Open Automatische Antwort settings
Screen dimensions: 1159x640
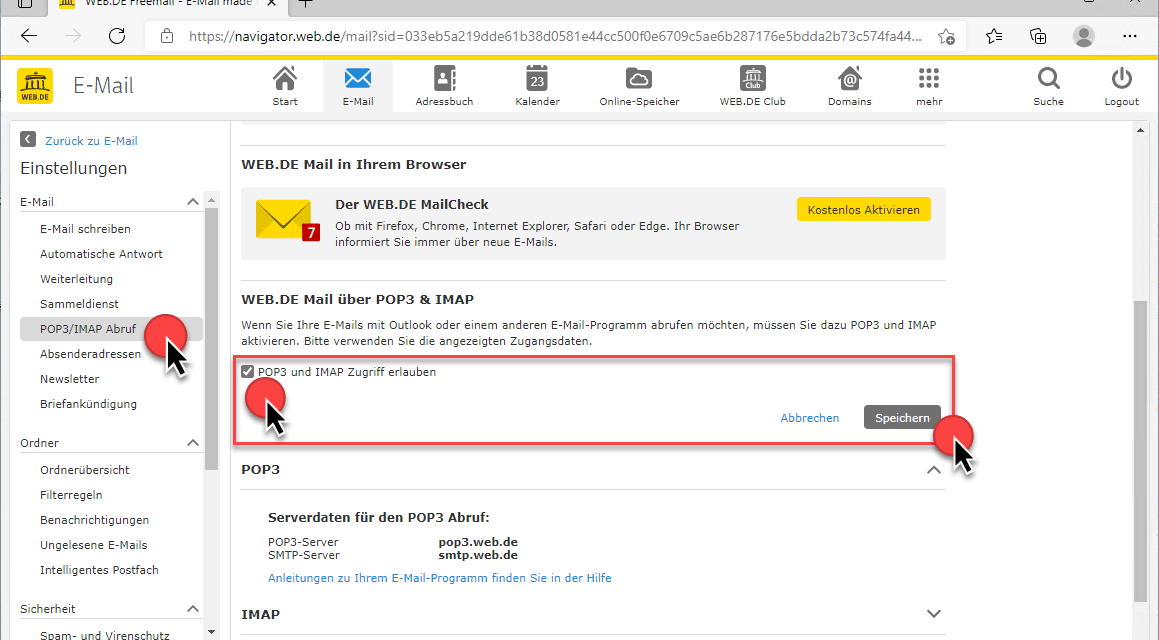(101, 254)
